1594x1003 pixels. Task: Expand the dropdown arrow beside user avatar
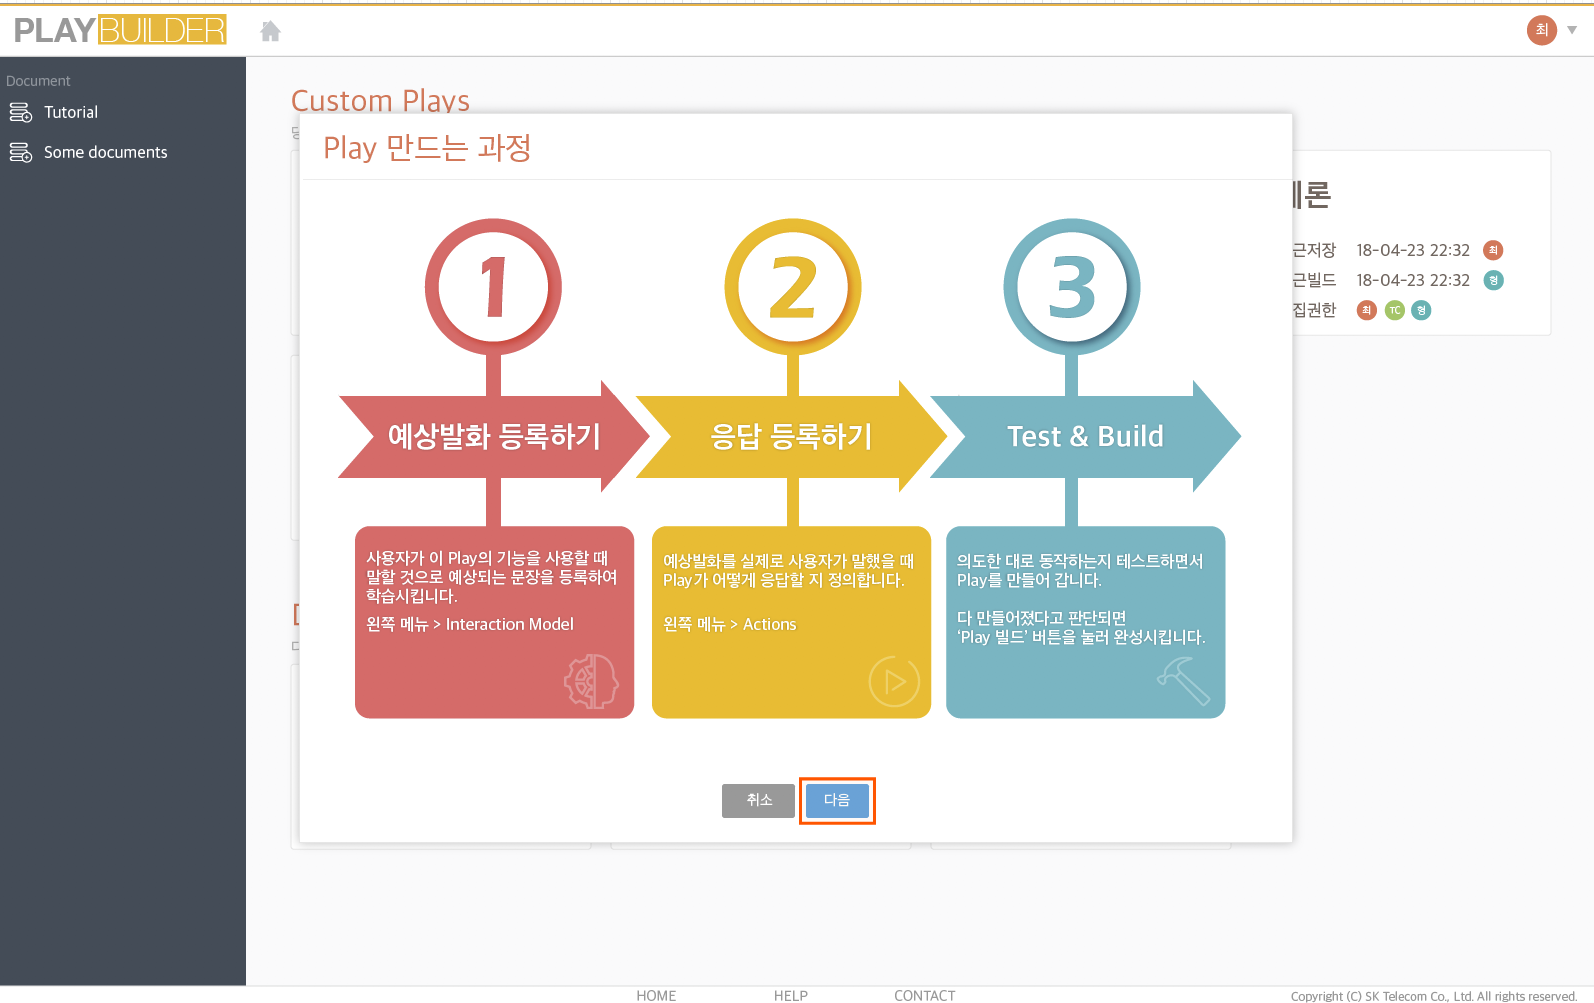click(1572, 30)
